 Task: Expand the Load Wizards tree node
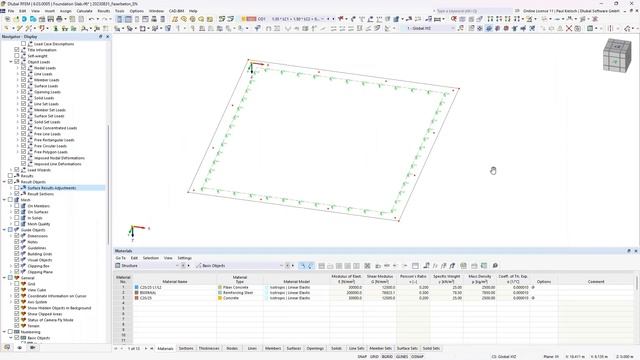11,170
